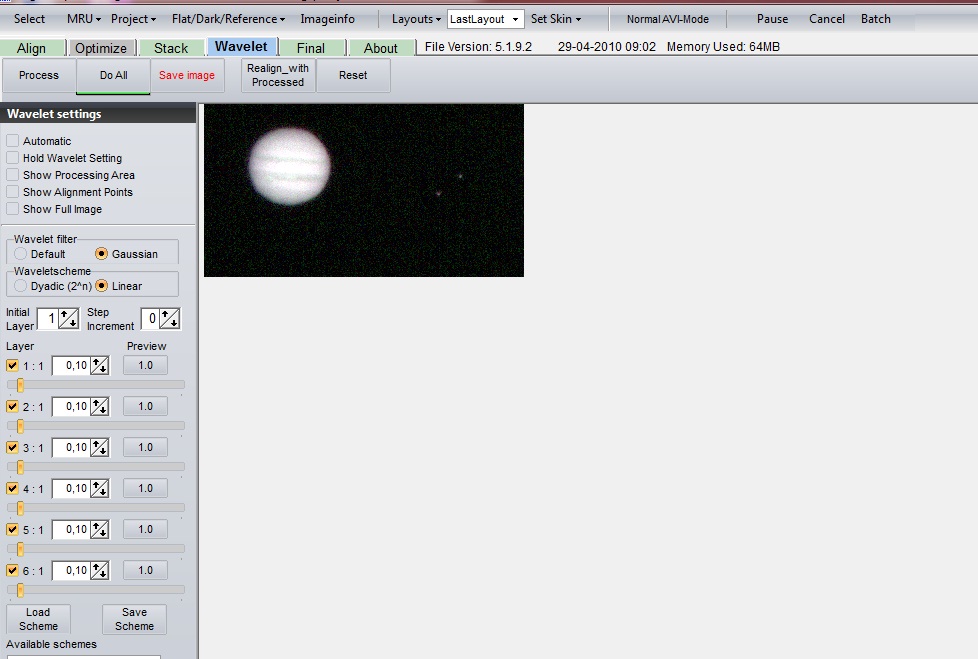This screenshot has height=659, width=978.
Task: Click the Process button
Action: pos(39,75)
